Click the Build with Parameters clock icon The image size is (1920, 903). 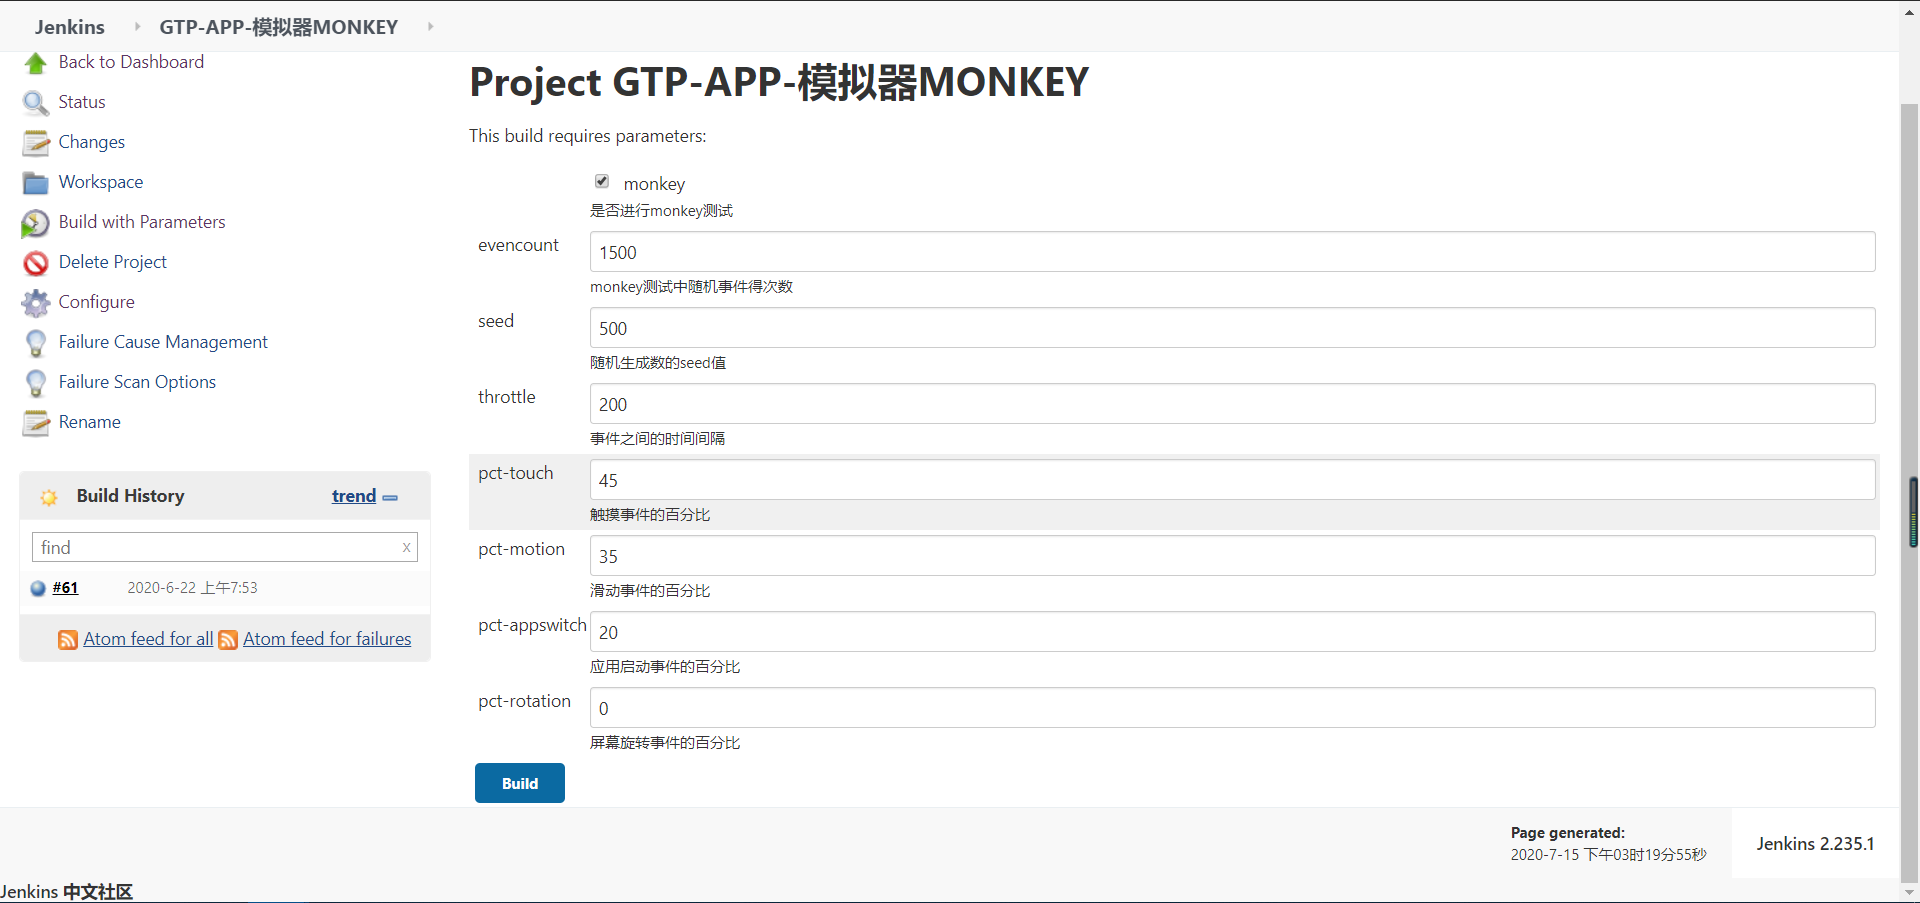pyautogui.click(x=36, y=223)
